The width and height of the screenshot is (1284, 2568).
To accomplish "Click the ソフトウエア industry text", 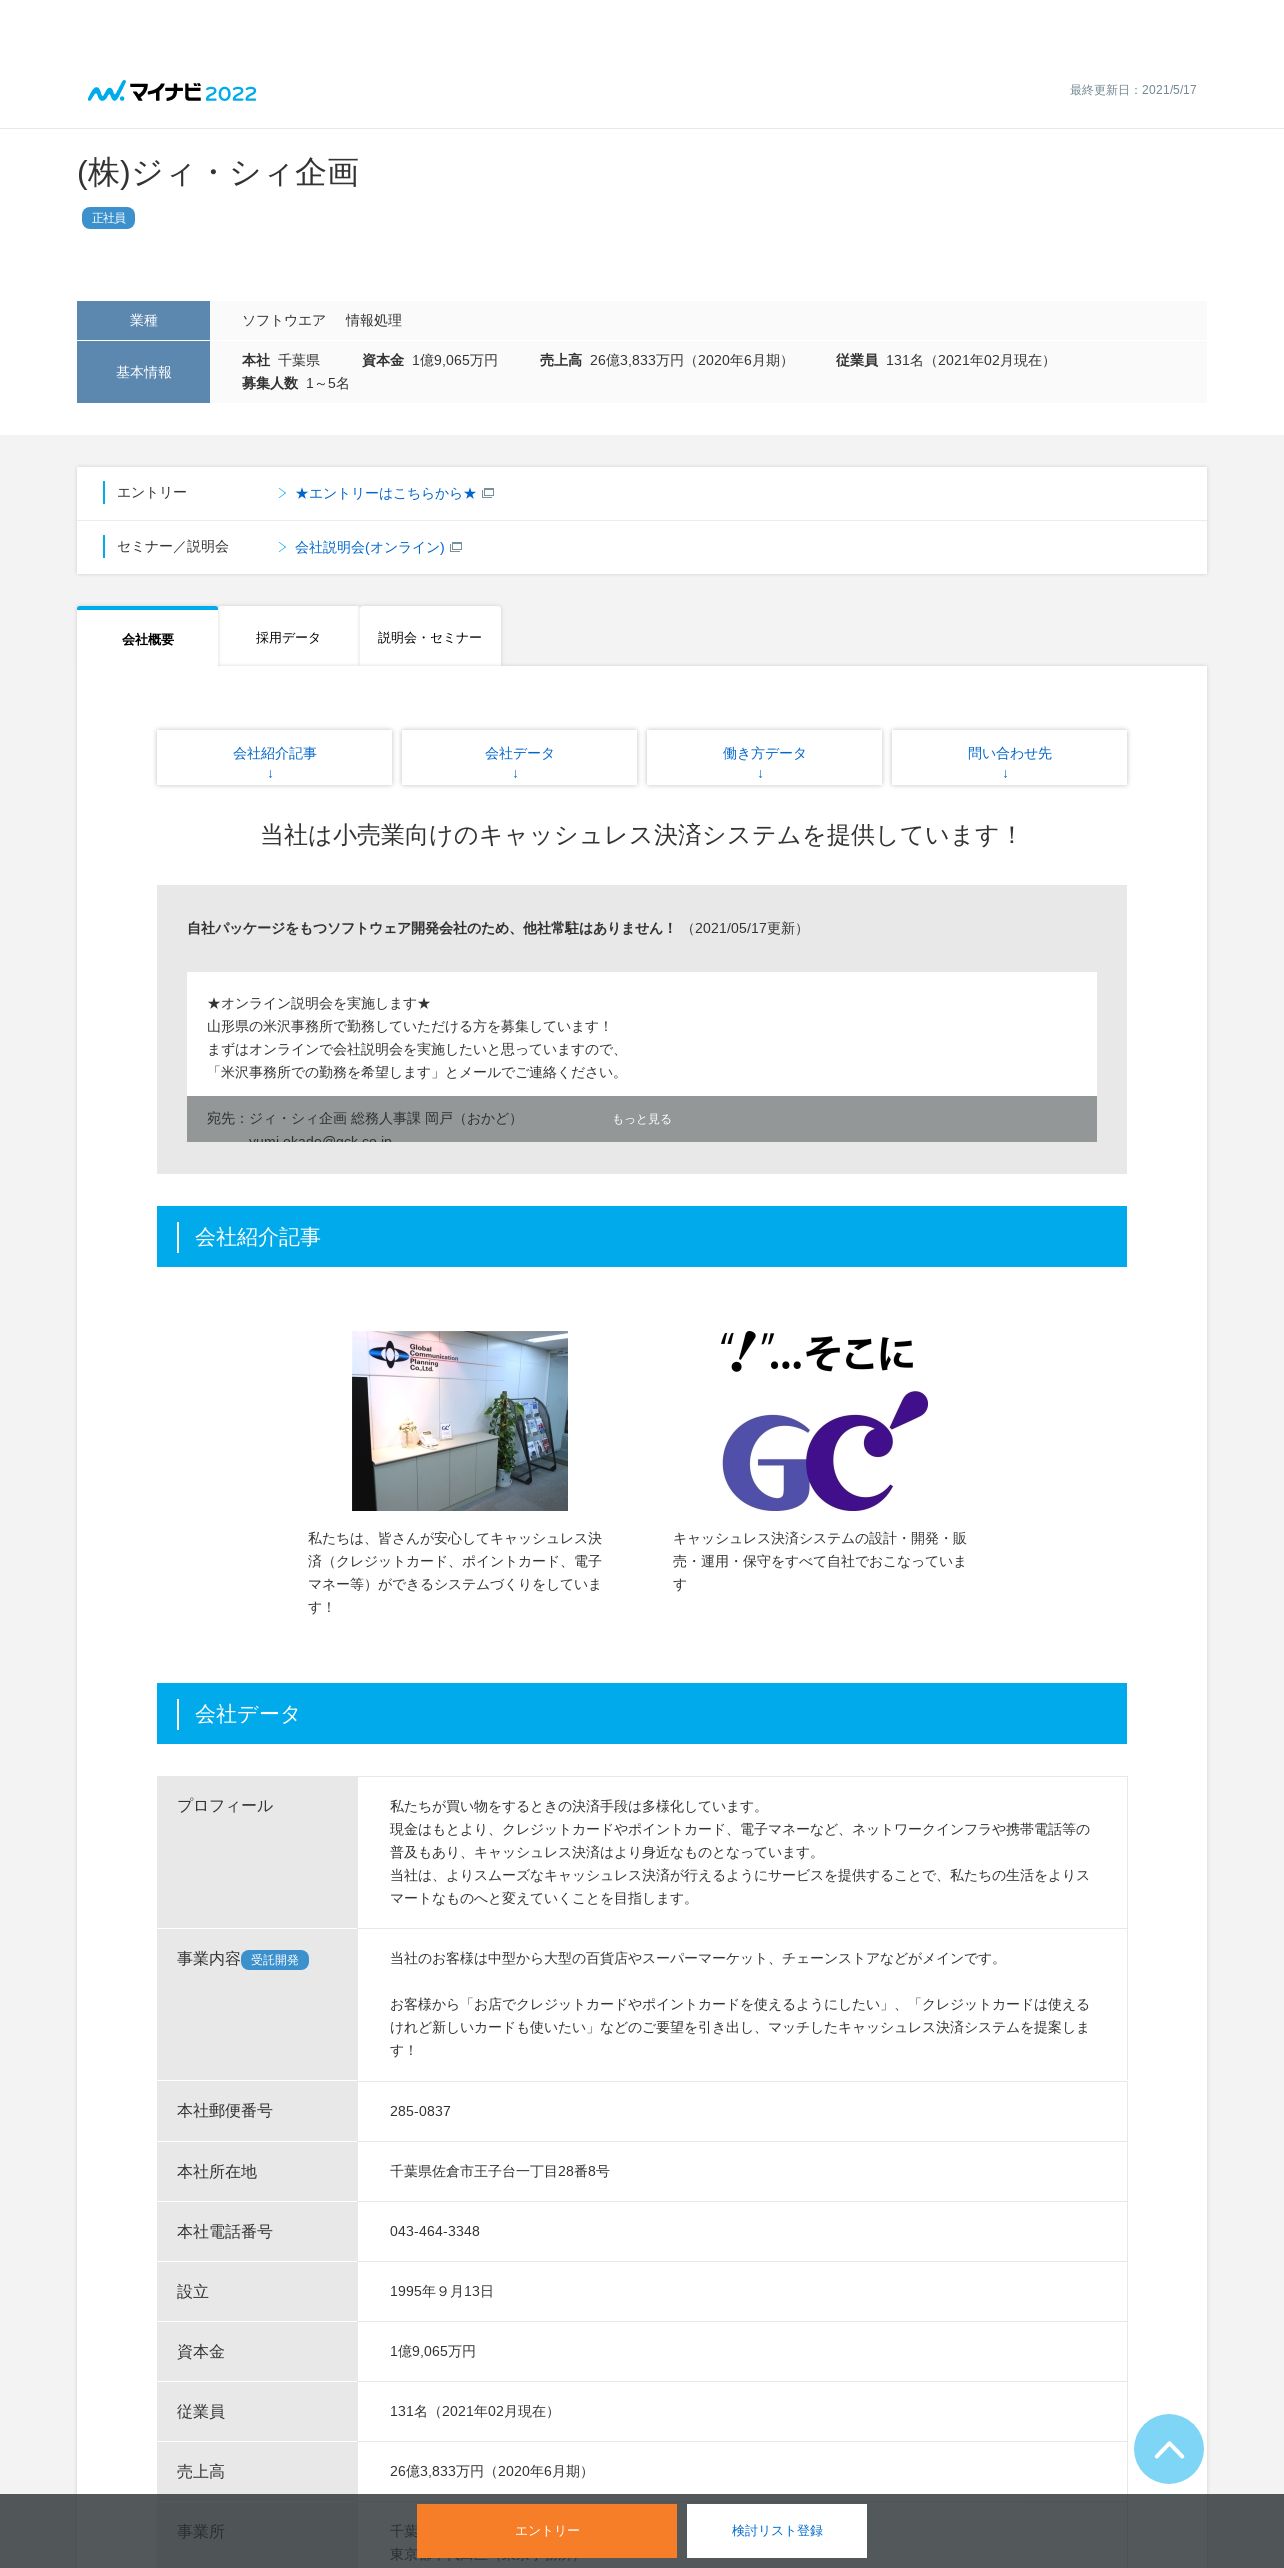I will point(284,320).
